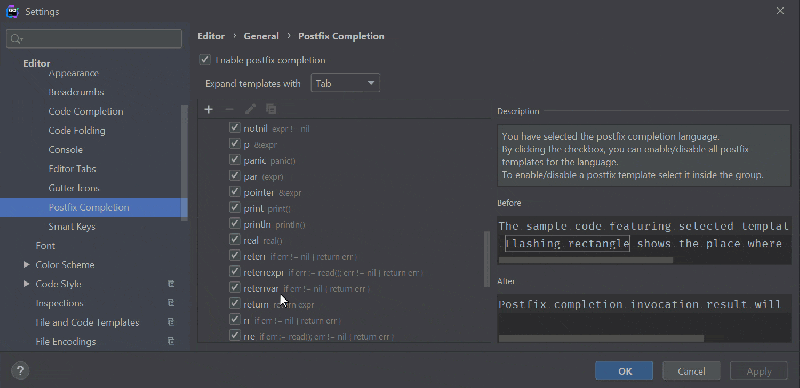This screenshot has width=800, height=388.
Task: Click General in the breadcrumb path
Action: point(261,36)
